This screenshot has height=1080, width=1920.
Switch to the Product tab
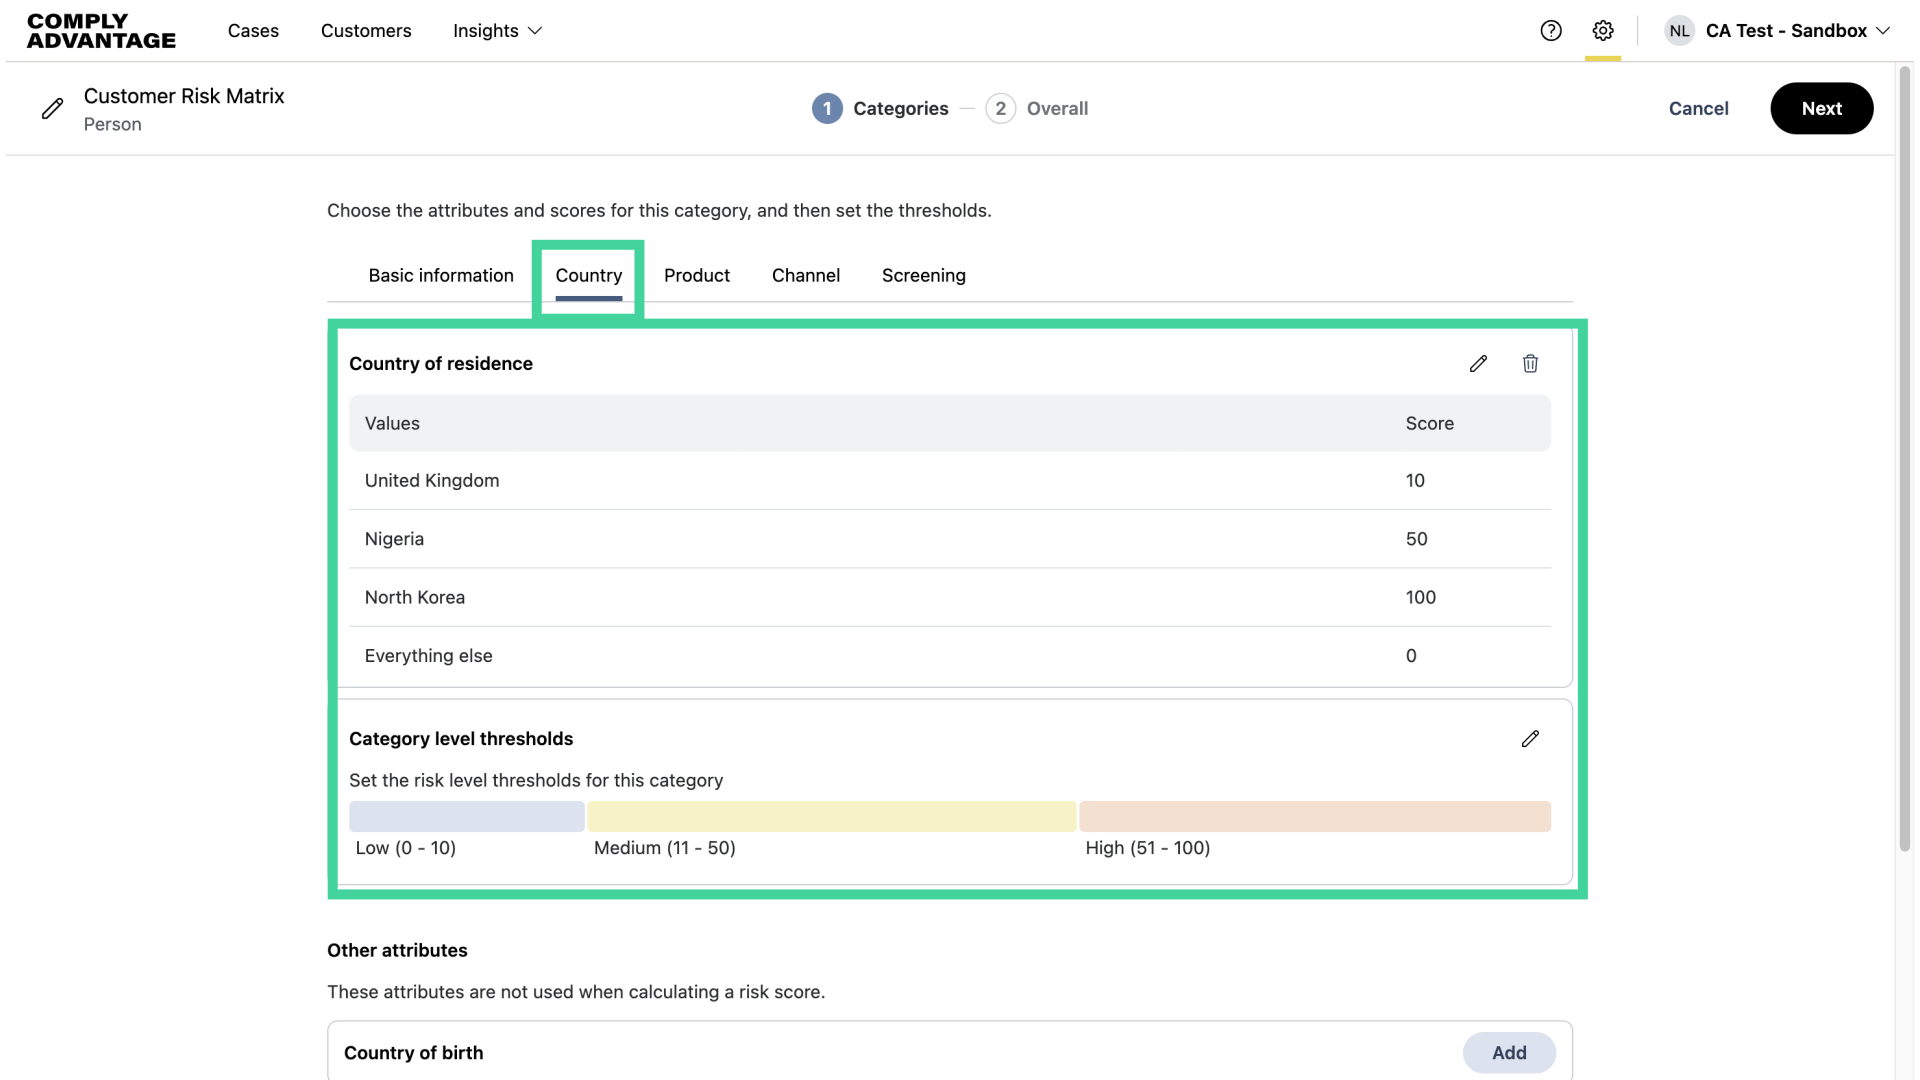pos(697,275)
